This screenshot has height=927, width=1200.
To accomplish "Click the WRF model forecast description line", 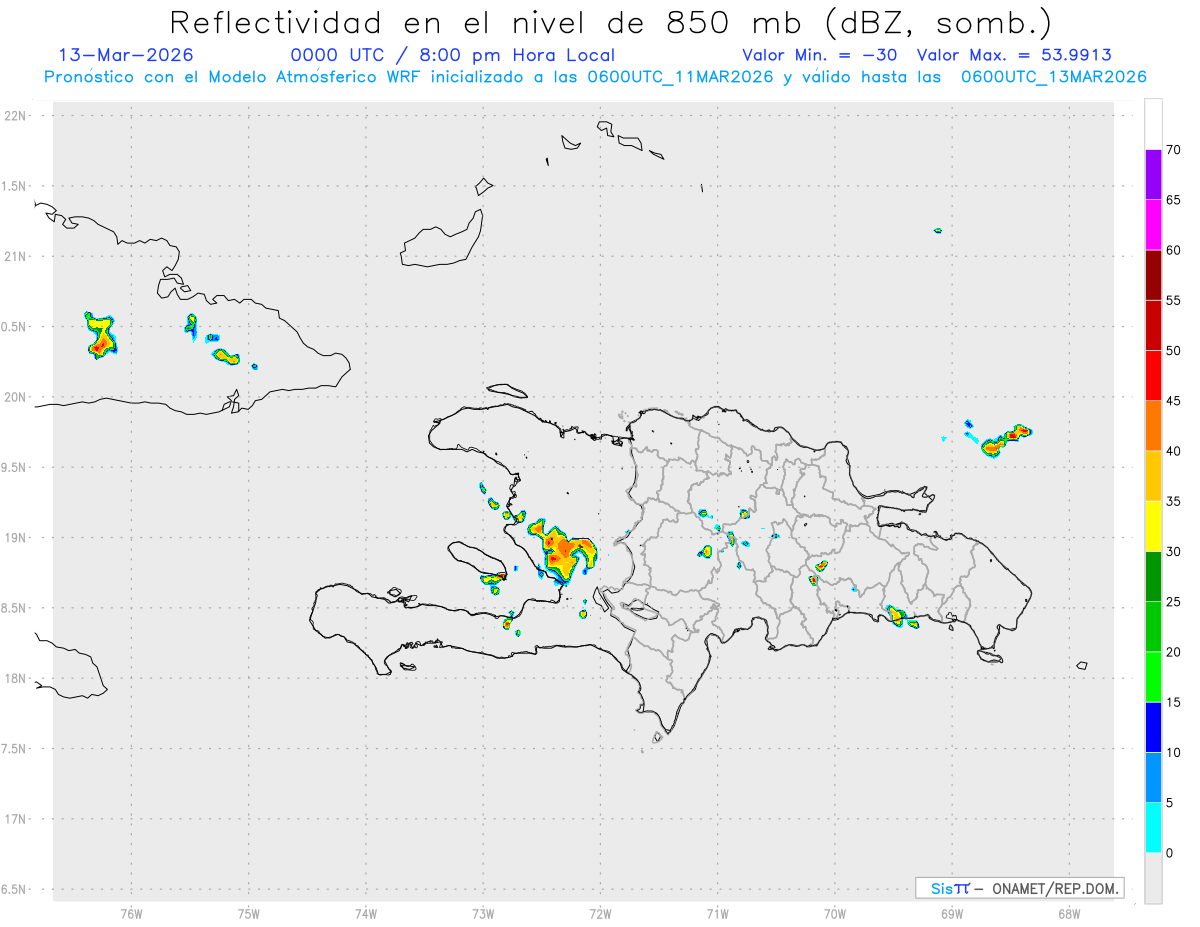I will (596, 77).
